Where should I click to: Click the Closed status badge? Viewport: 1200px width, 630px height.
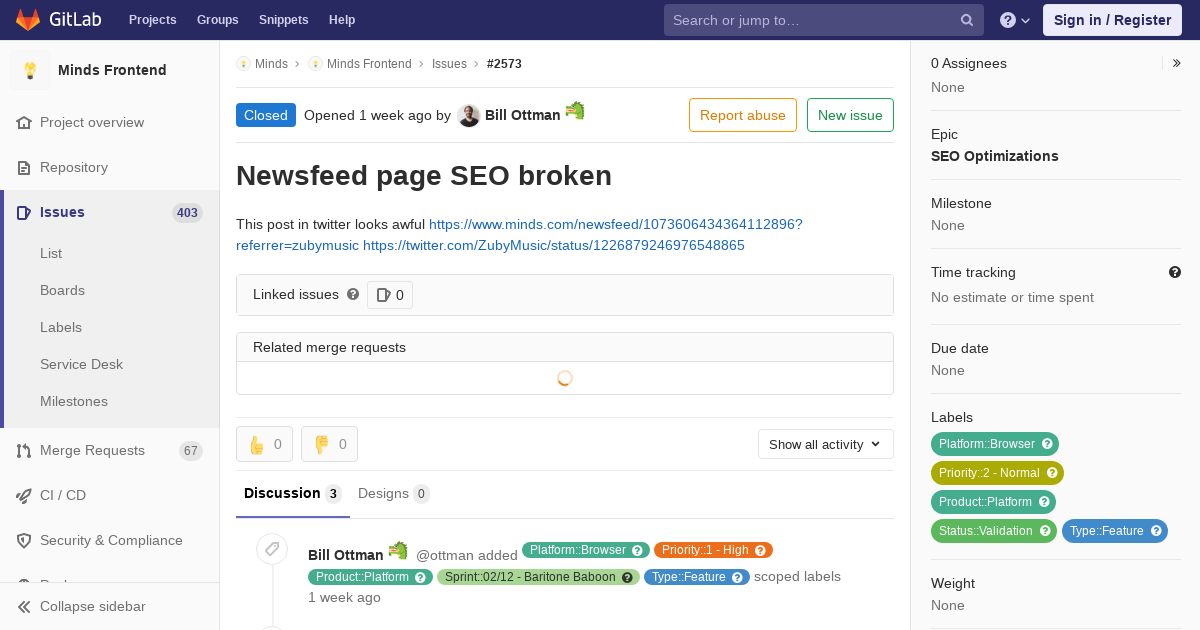point(266,115)
